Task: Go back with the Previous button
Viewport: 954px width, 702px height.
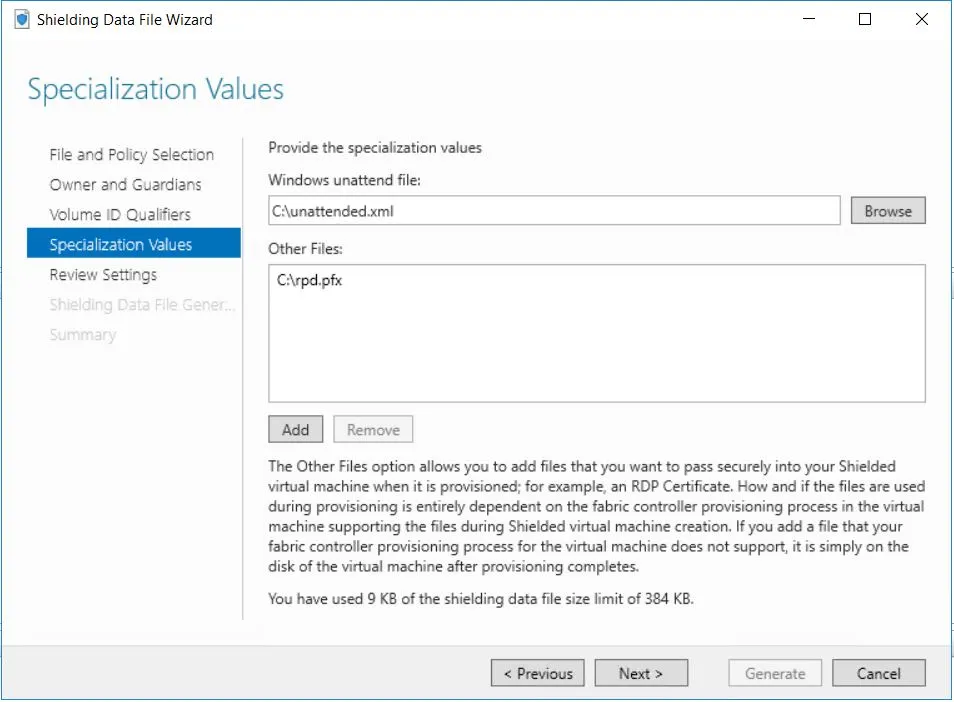Action: (x=538, y=674)
